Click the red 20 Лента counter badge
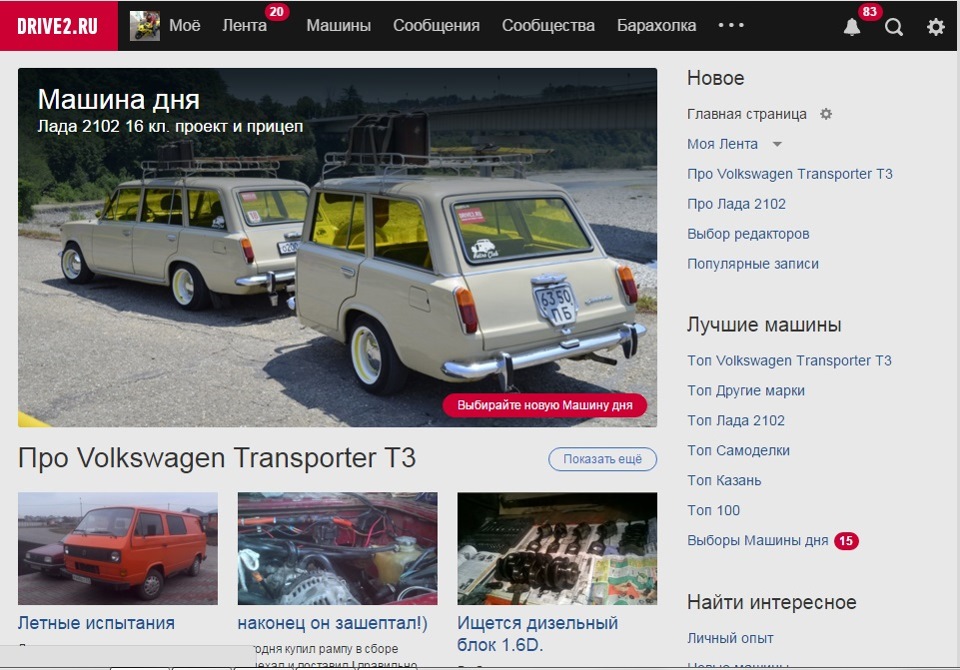The width and height of the screenshot is (960, 670). point(277,12)
